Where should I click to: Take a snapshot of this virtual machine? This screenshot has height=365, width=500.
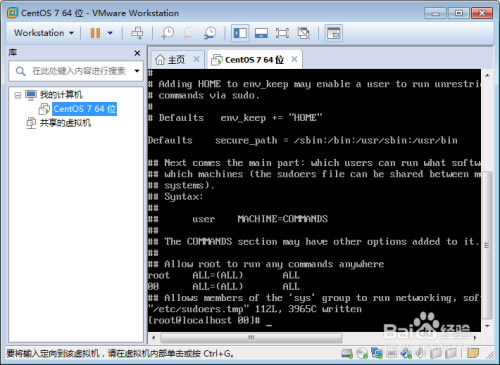(x=167, y=33)
